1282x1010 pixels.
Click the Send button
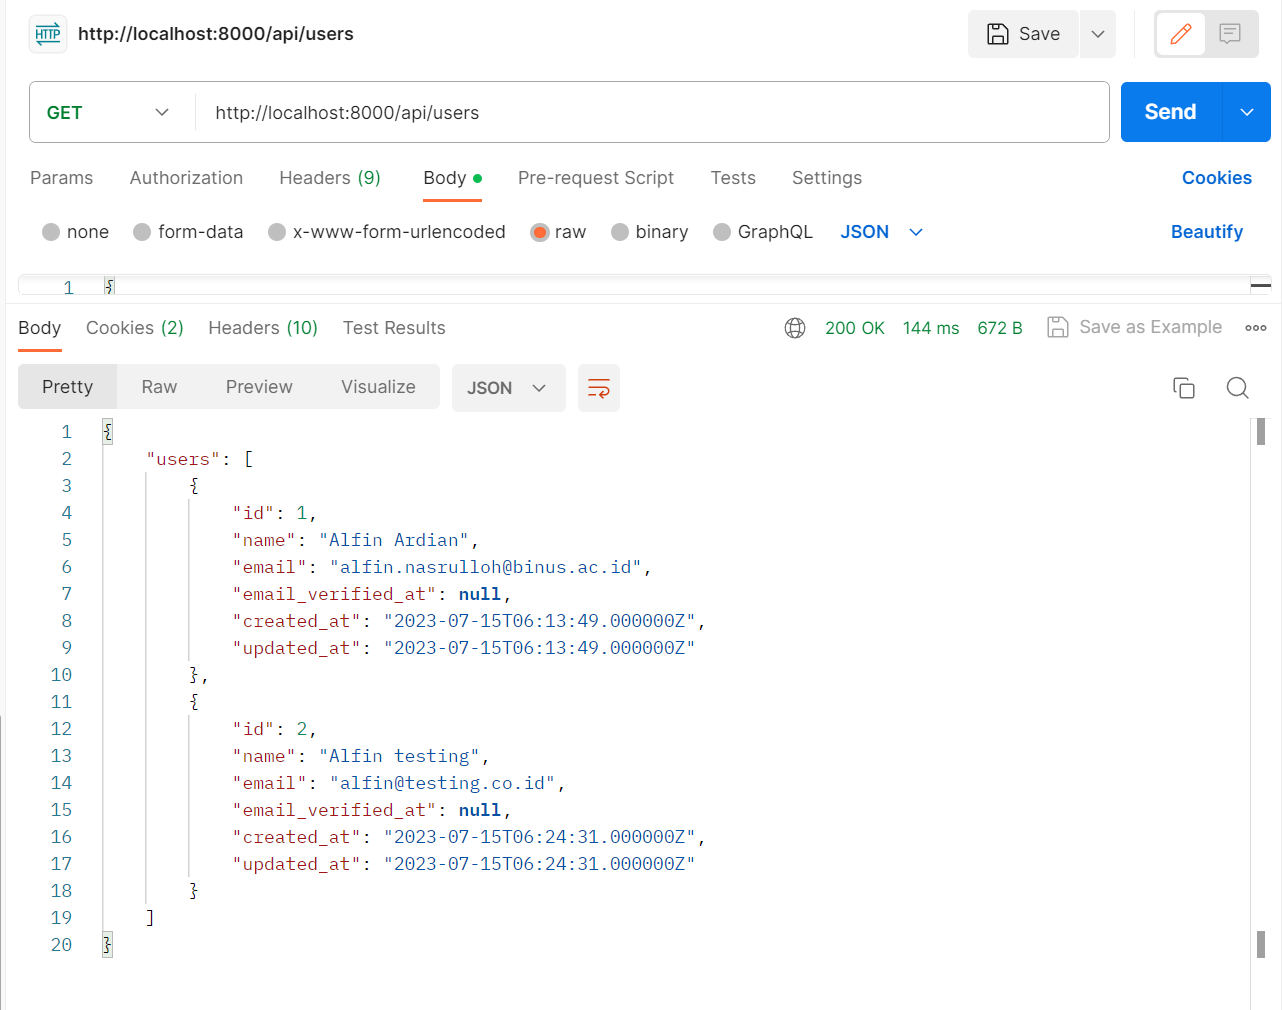[1171, 112]
